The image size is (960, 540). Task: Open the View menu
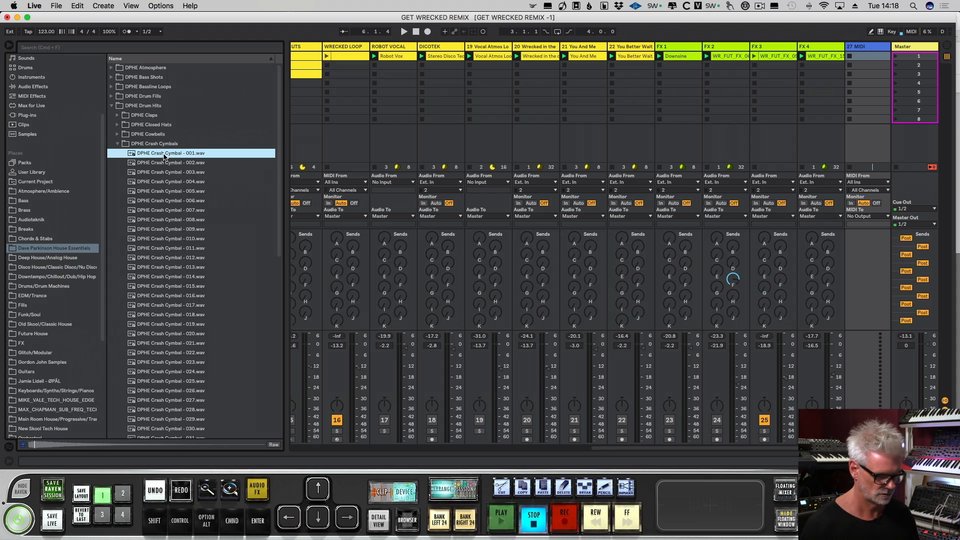click(x=131, y=6)
